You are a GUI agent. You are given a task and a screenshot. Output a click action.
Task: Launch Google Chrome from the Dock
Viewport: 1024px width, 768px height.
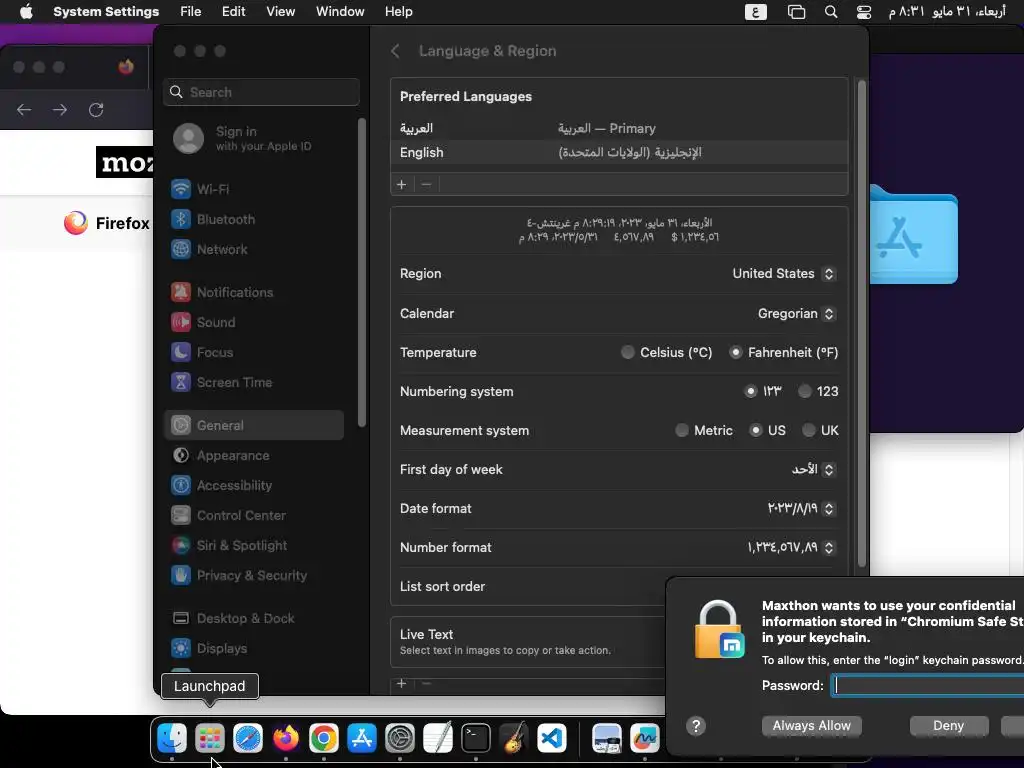pos(324,739)
